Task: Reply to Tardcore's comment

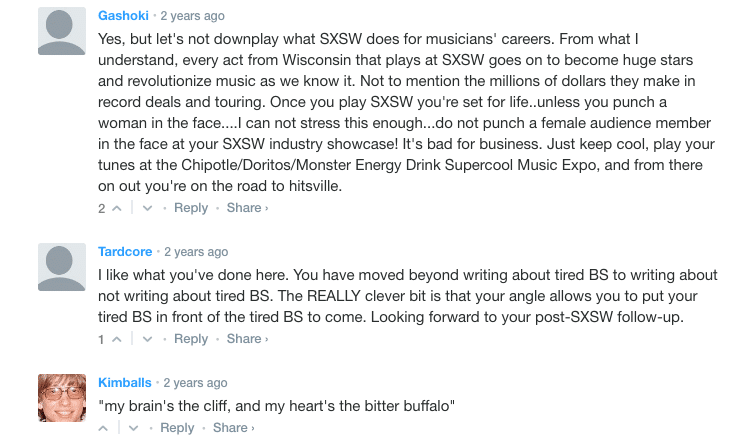Action: (x=191, y=339)
